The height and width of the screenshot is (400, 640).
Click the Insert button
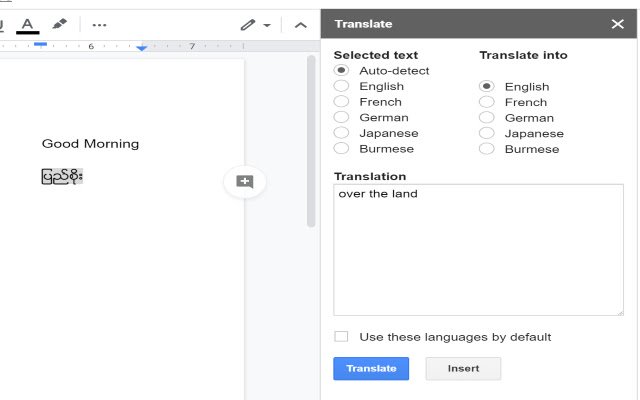click(463, 369)
